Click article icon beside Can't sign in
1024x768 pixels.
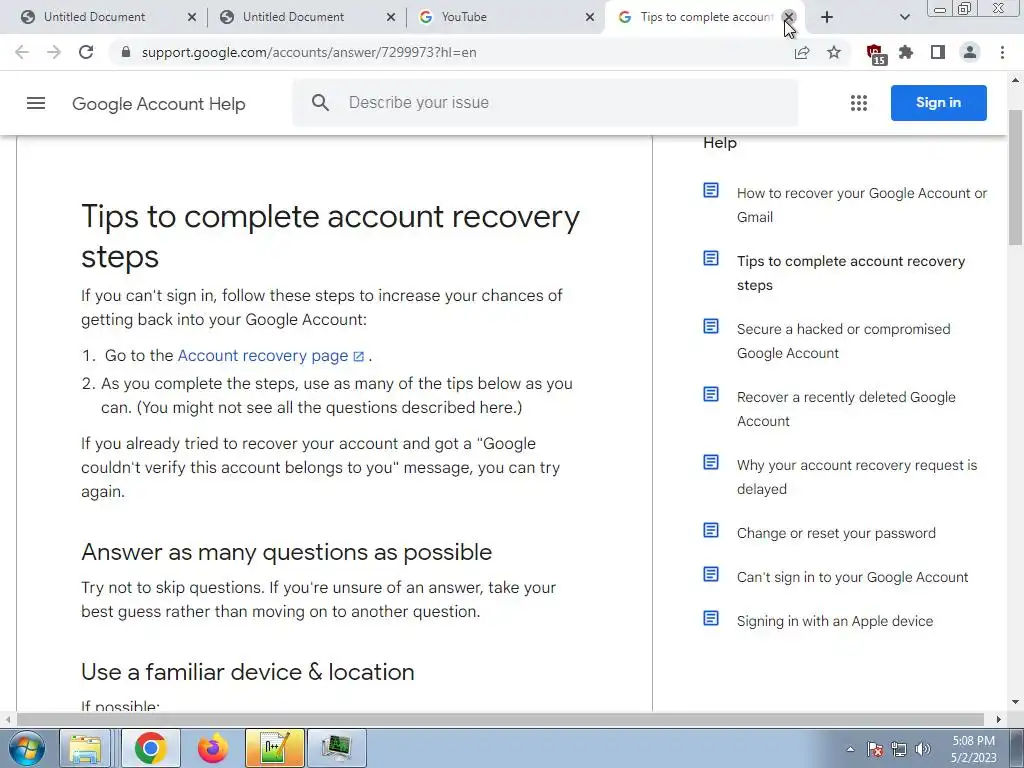point(711,574)
